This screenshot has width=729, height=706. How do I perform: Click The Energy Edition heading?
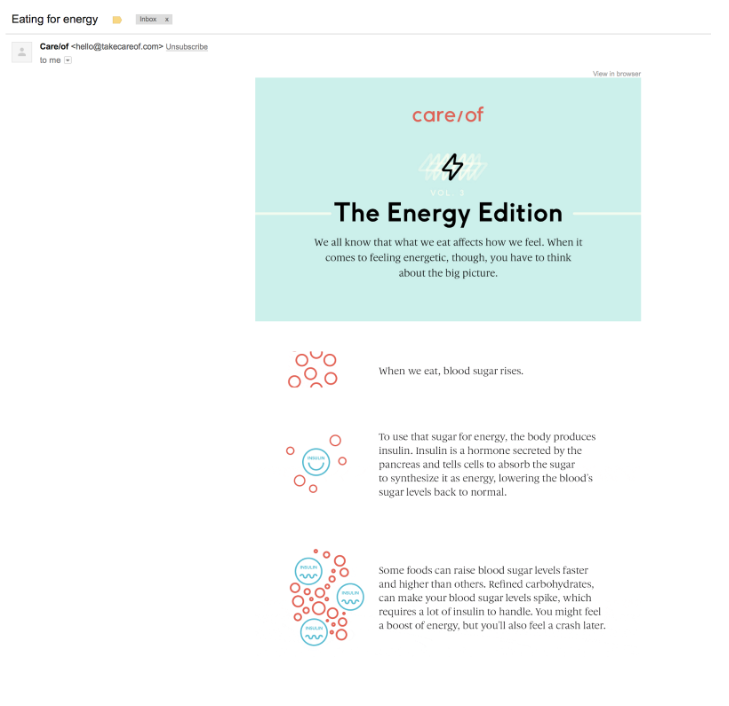[x=448, y=213]
